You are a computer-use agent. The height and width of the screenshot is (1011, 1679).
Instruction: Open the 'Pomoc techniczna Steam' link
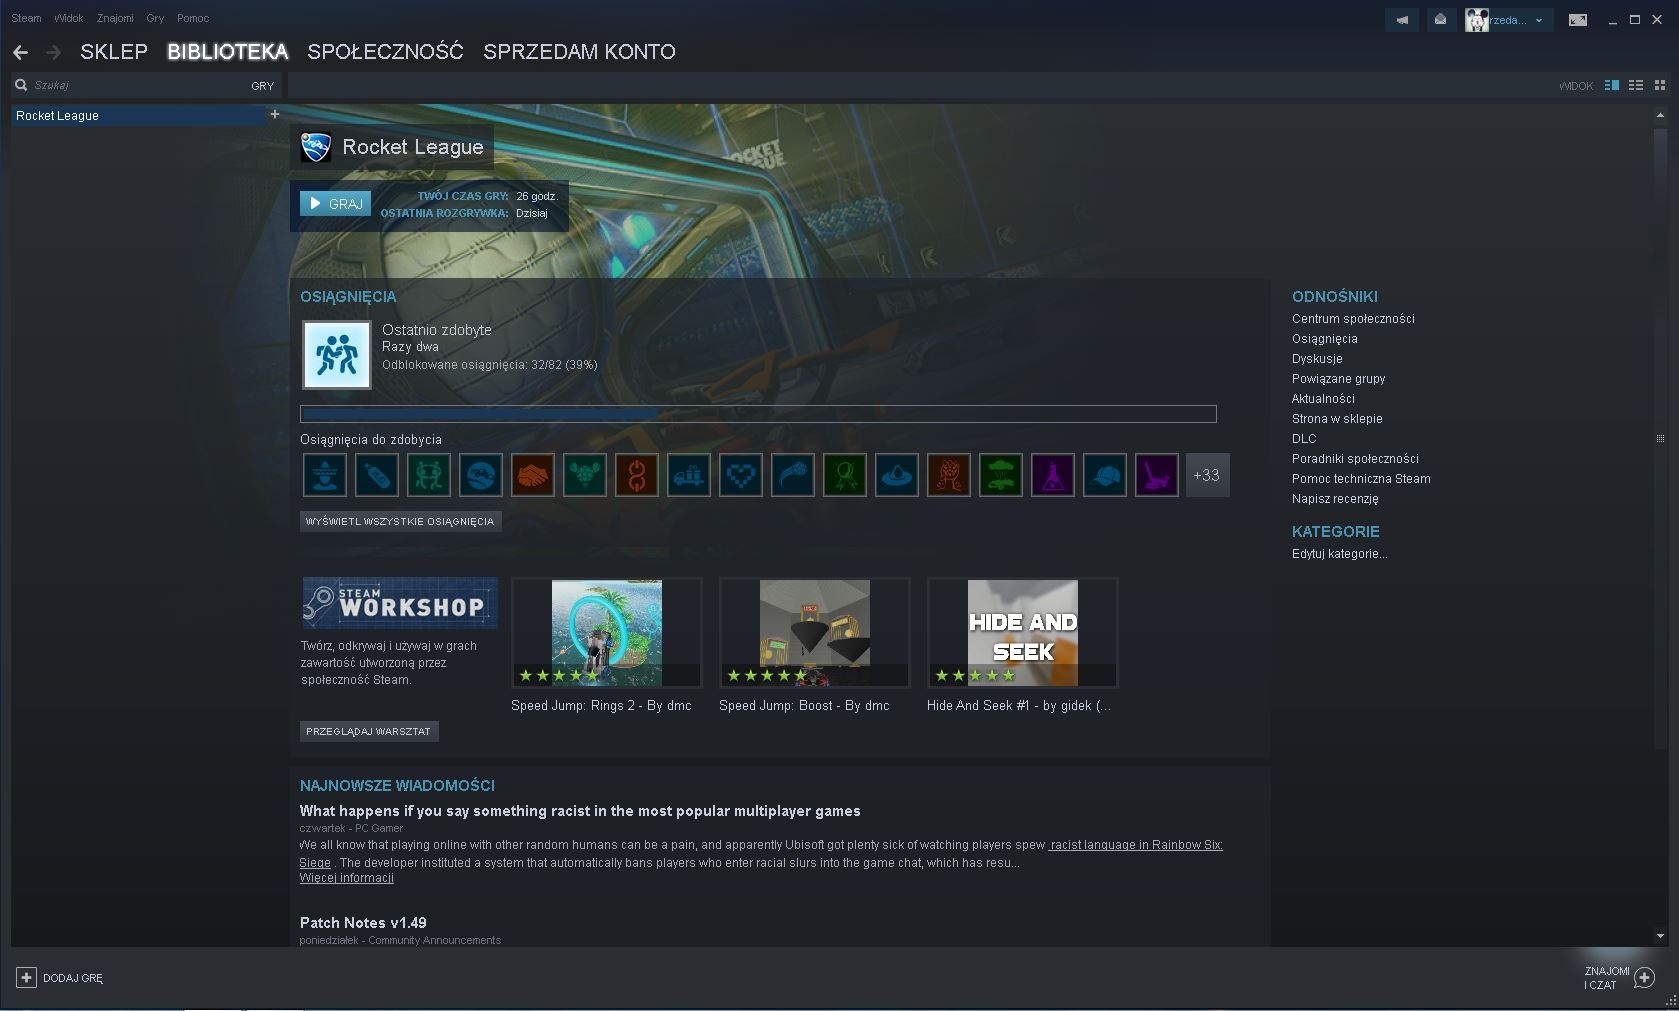click(1361, 479)
